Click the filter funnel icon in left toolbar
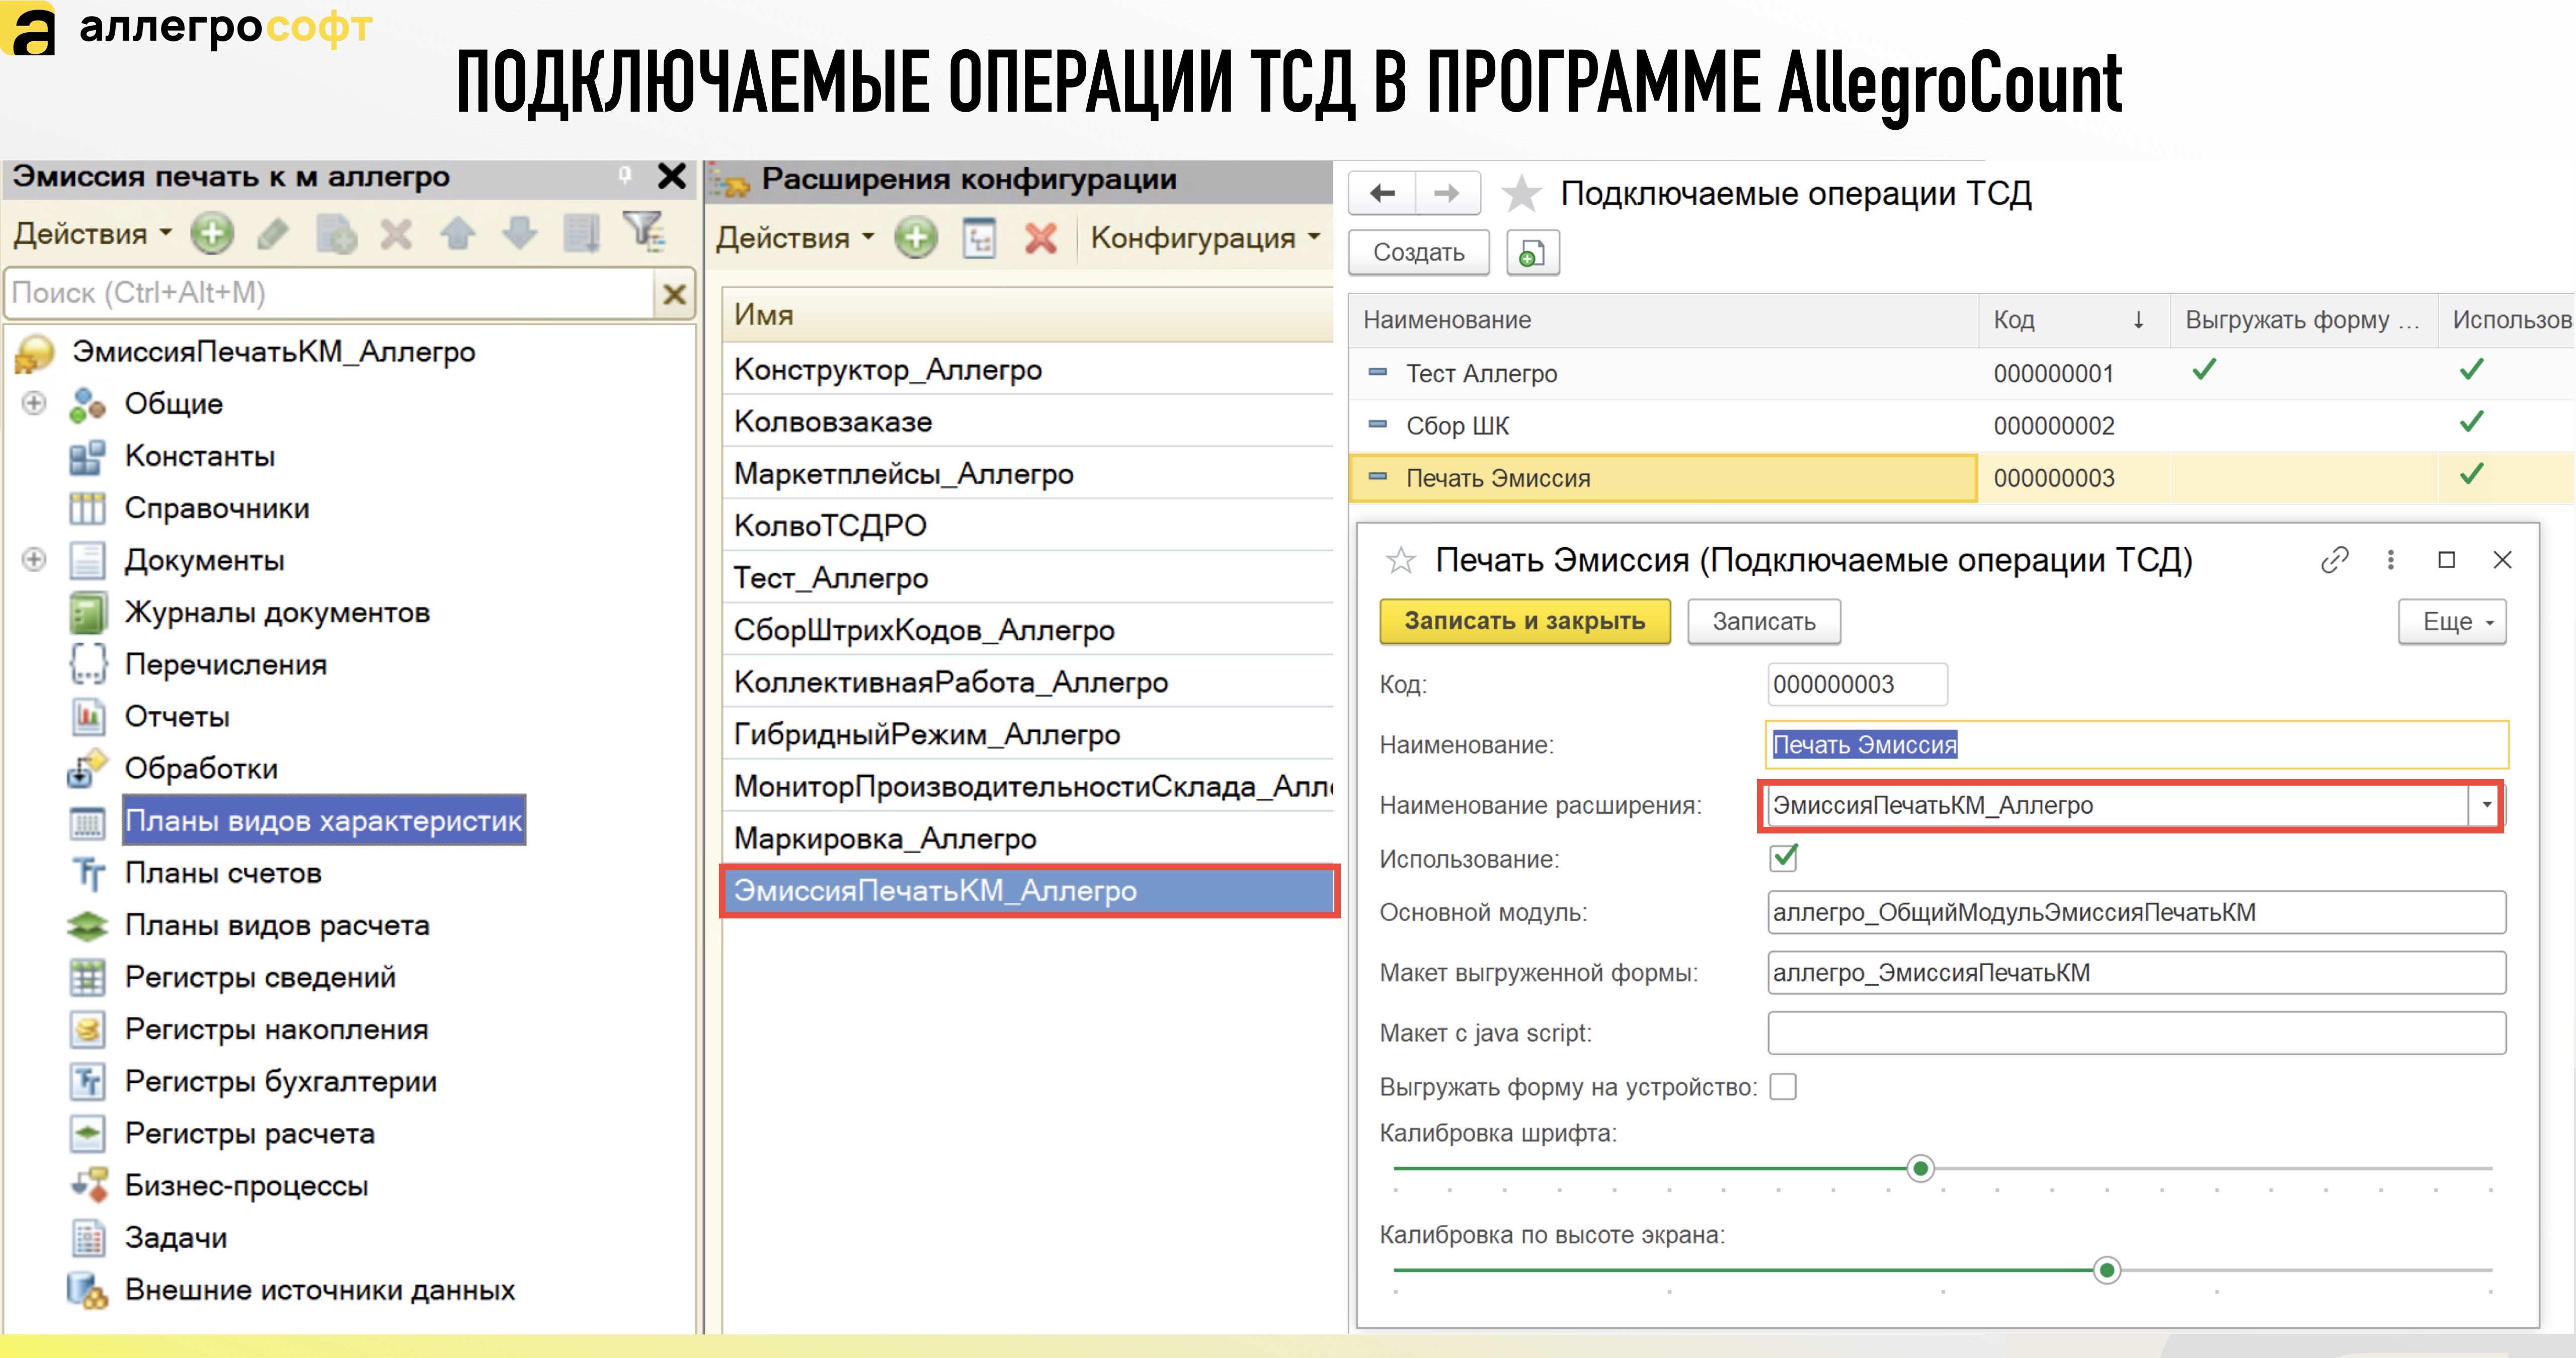Image resolution: width=2576 pixels, height=1358 pixels. (644, 232)
